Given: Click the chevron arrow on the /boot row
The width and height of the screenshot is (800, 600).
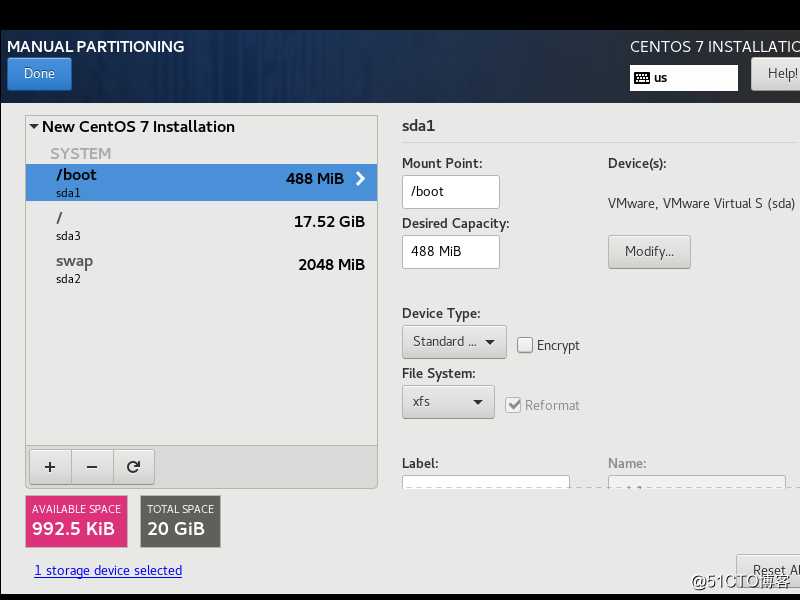Looking at the screenshot, I should pyautogui.click(x=360, y=179).
